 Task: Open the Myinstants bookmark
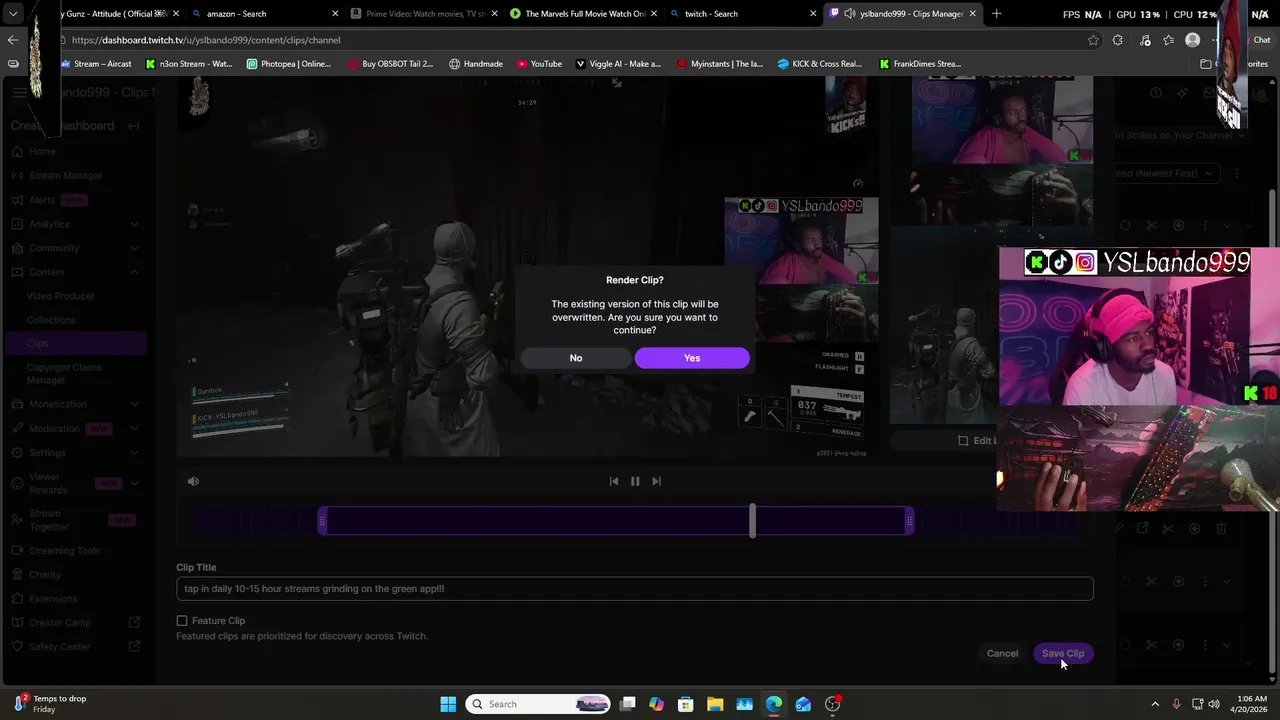[720, 64]
